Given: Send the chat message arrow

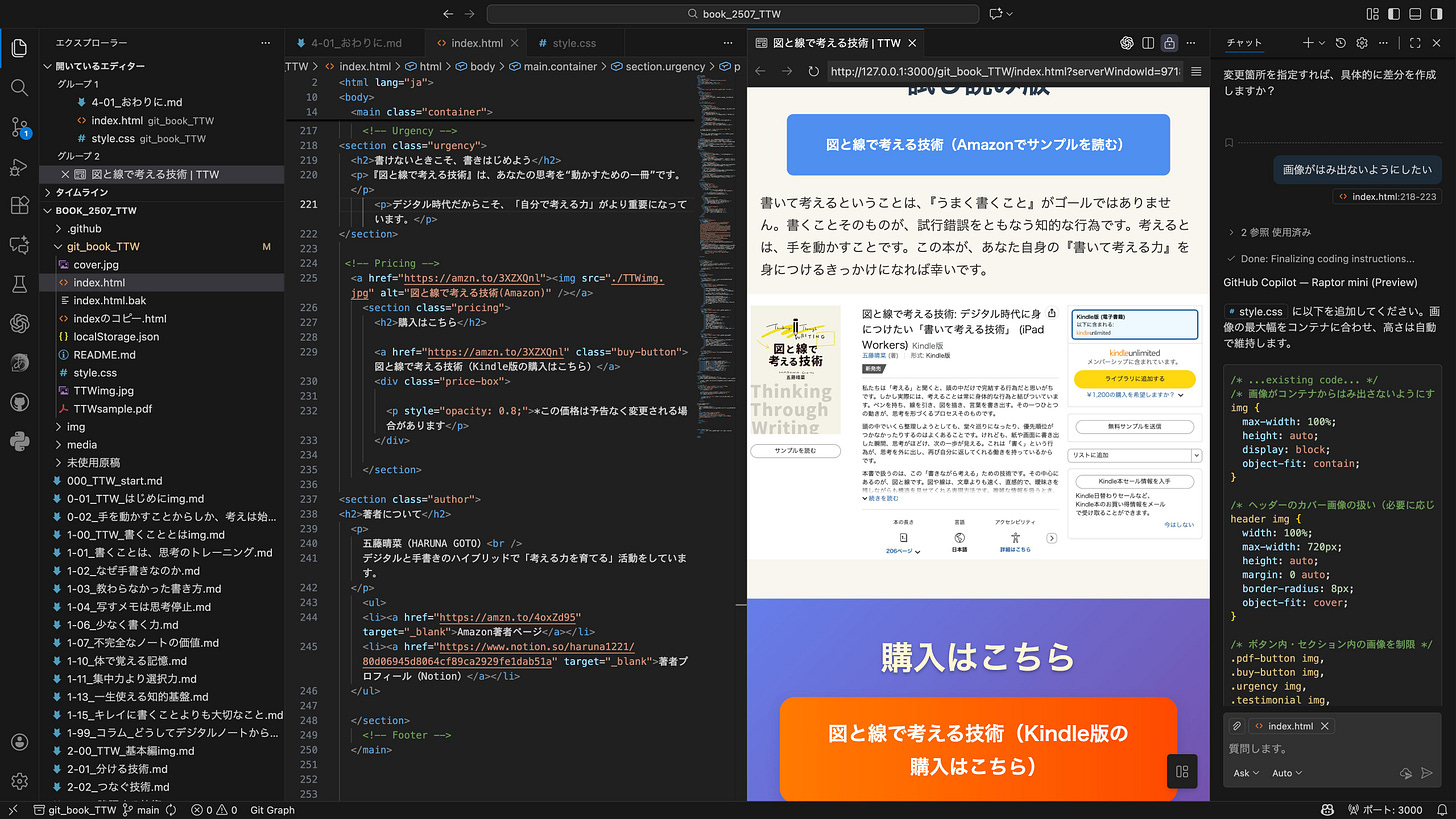Looking at the screenshot, I should (x=1427, y=773).
